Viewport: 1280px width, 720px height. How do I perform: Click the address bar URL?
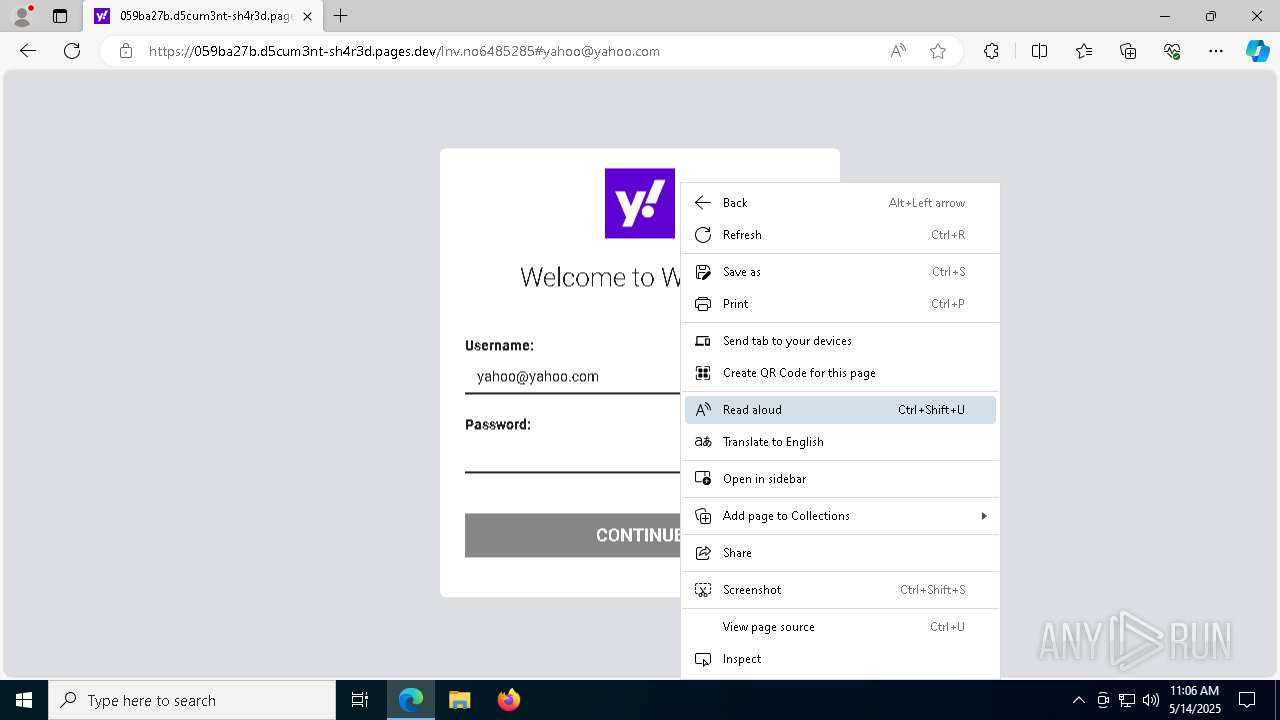coord(404,51)
